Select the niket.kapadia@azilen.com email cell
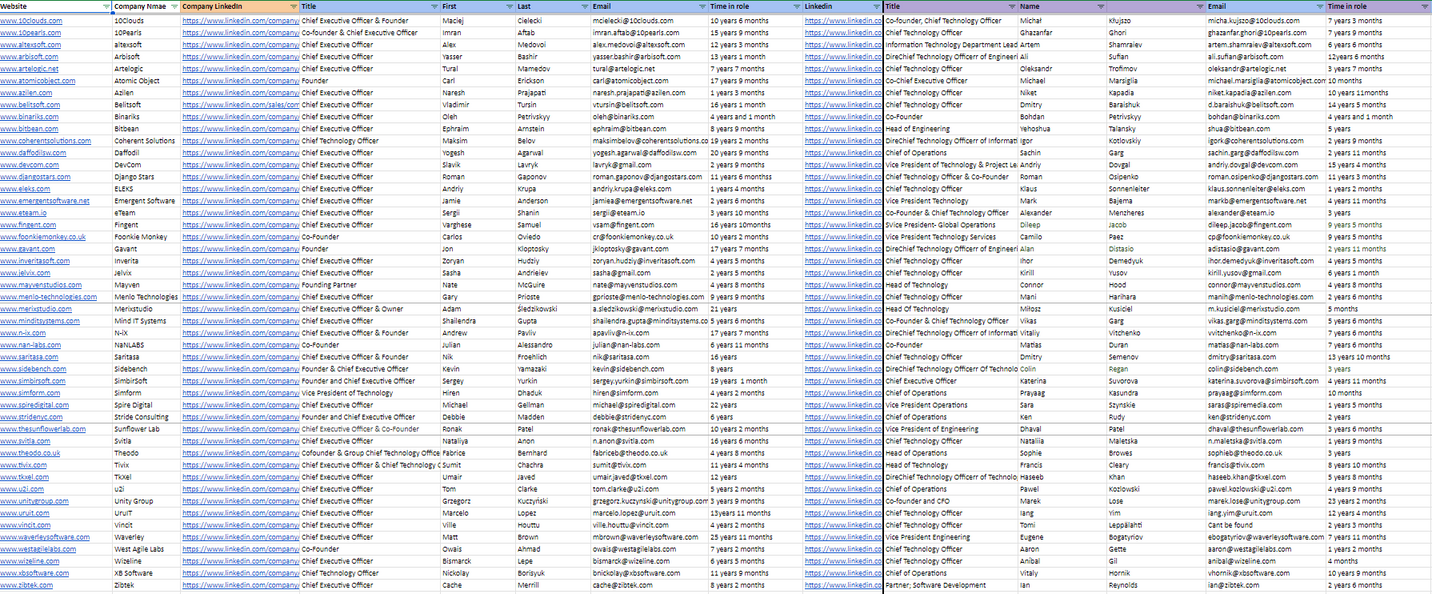This screenshot has width=1432, height=594. (x=1265, y=93)
